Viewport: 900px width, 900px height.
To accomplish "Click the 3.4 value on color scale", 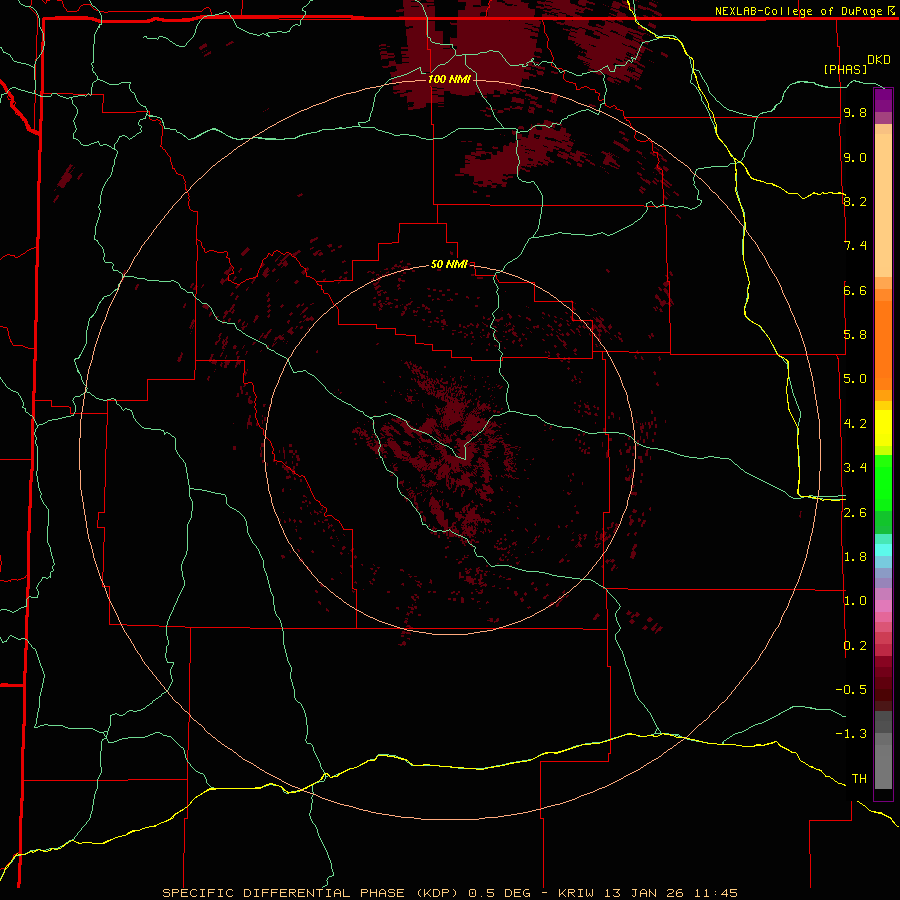I will (855, 468).
